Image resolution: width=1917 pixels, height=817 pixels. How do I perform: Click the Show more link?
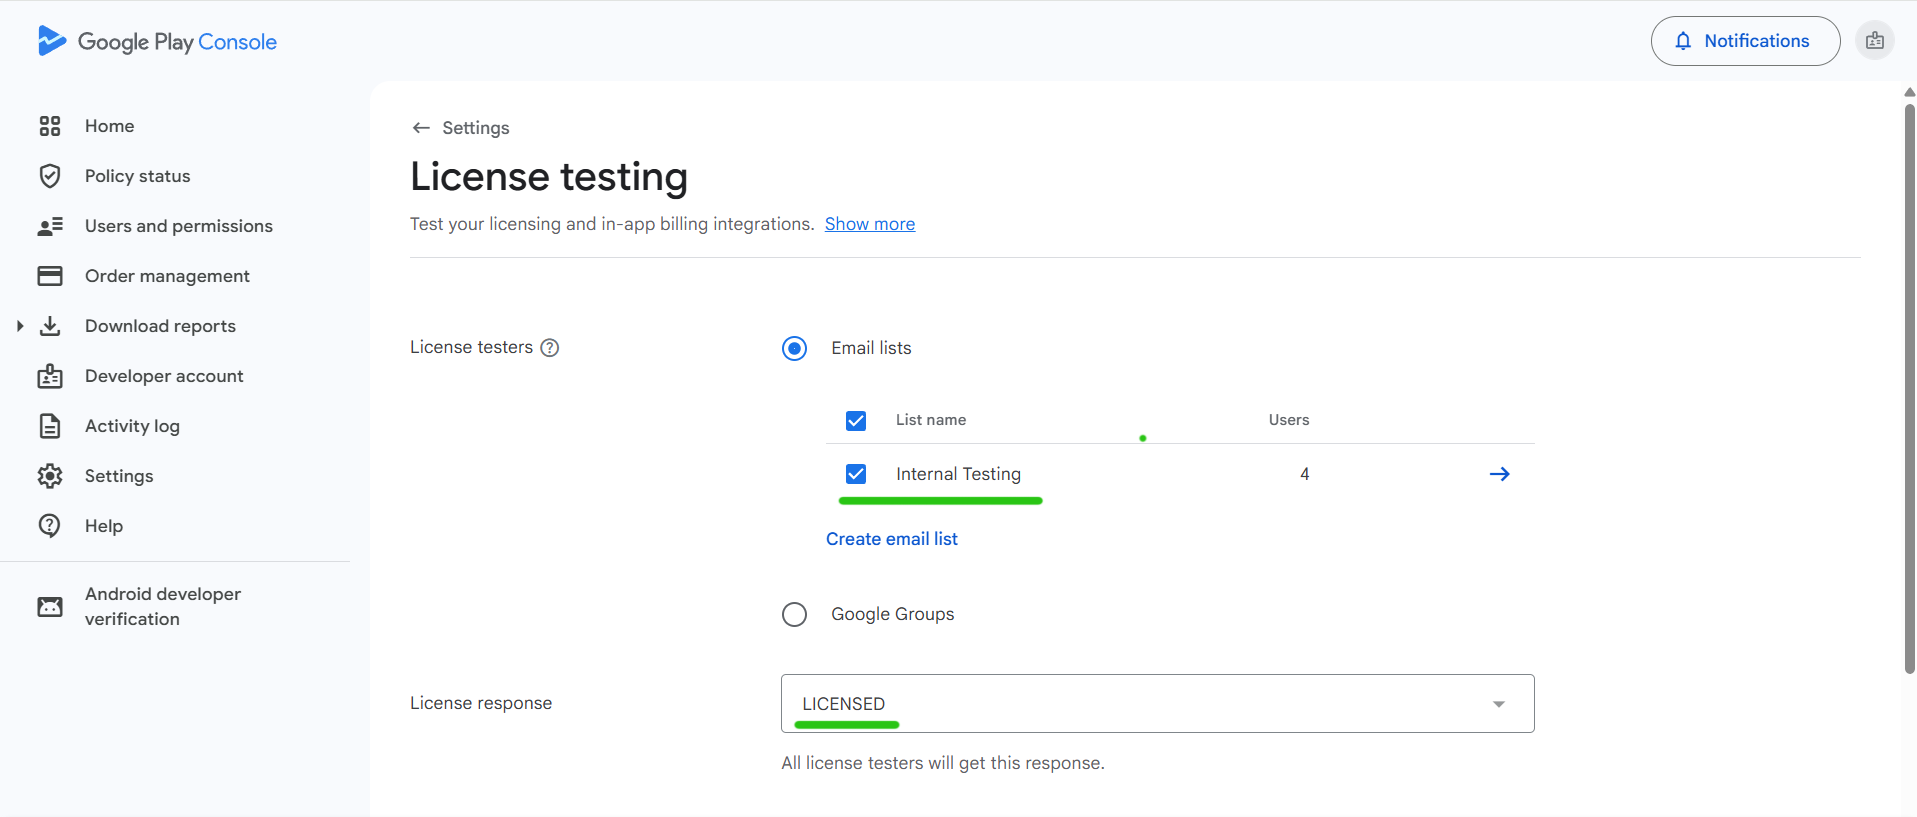coord(870,224)
